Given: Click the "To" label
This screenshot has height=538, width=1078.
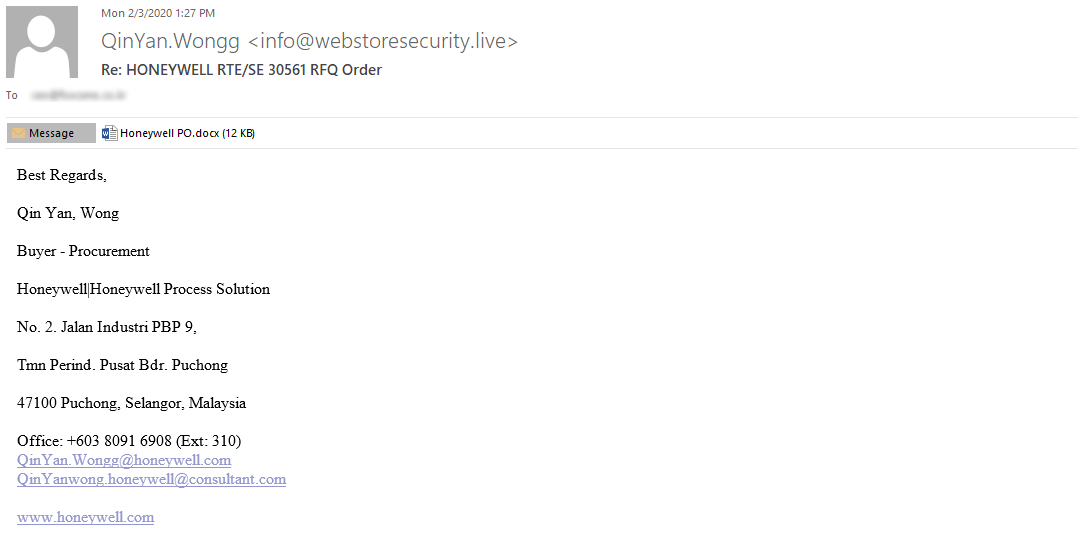Looking at the screenshot, I should (x=12, y=96).
